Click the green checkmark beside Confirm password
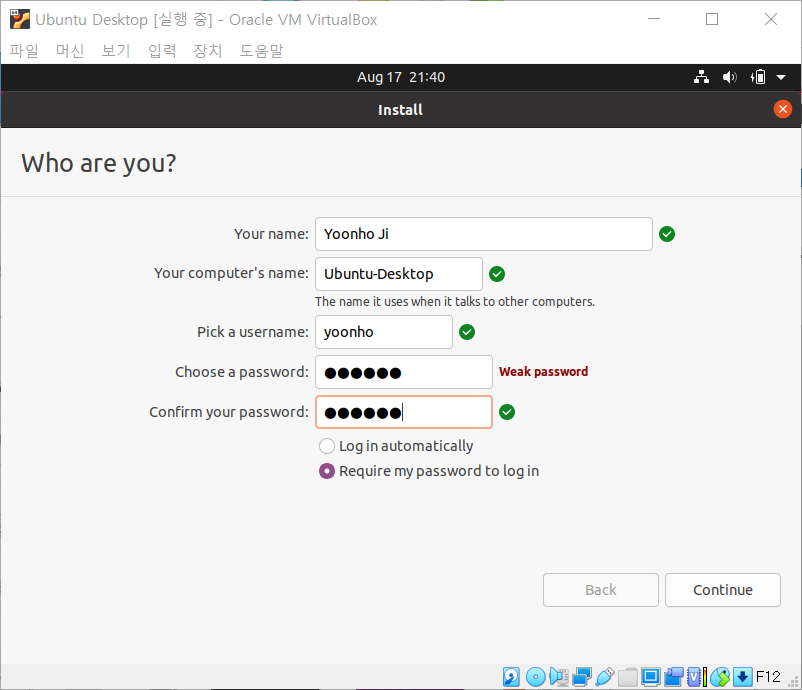802x690 pixels. (x=507, y=412)
